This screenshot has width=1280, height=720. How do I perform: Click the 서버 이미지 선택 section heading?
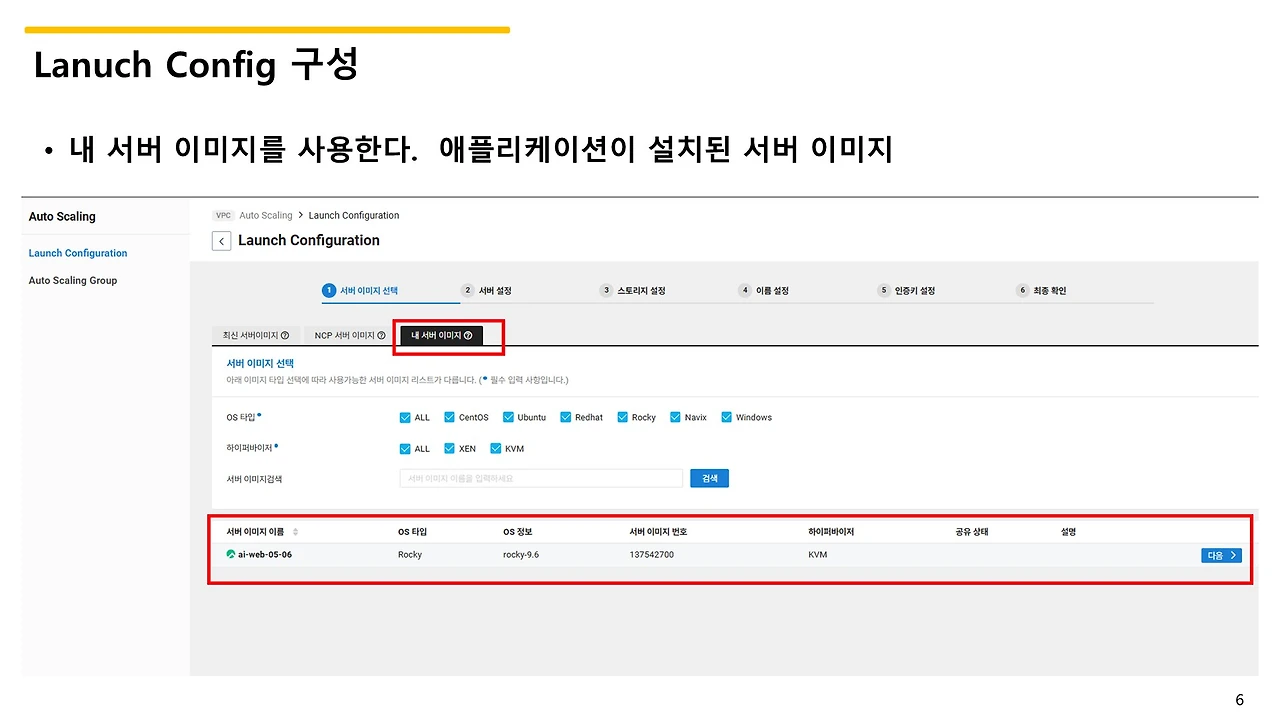pyautogui.click(x=260, y=363)
